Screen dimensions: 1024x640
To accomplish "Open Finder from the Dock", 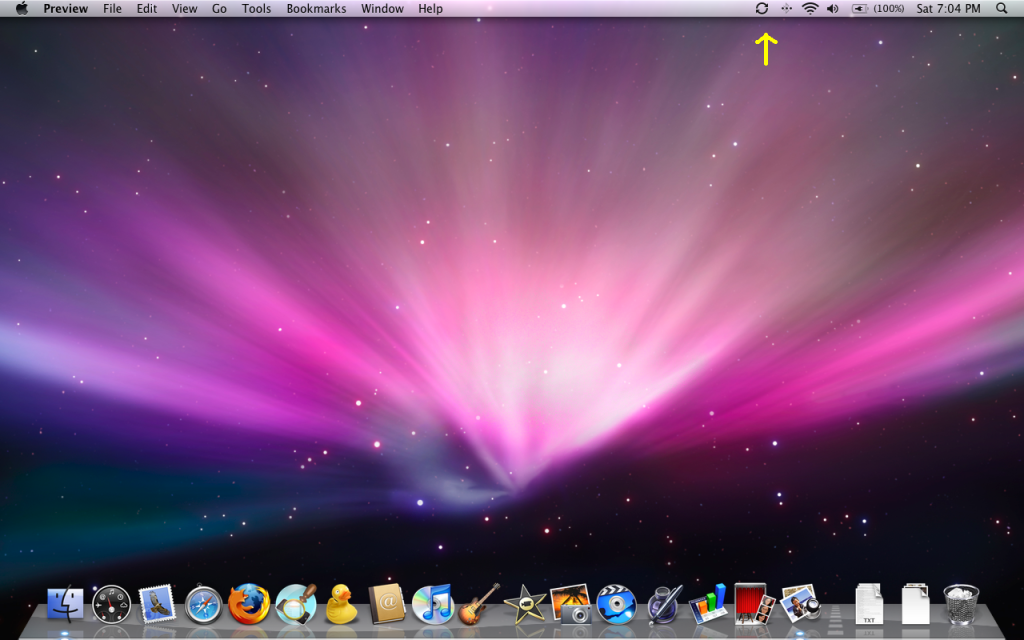I will tap(65, 604).
